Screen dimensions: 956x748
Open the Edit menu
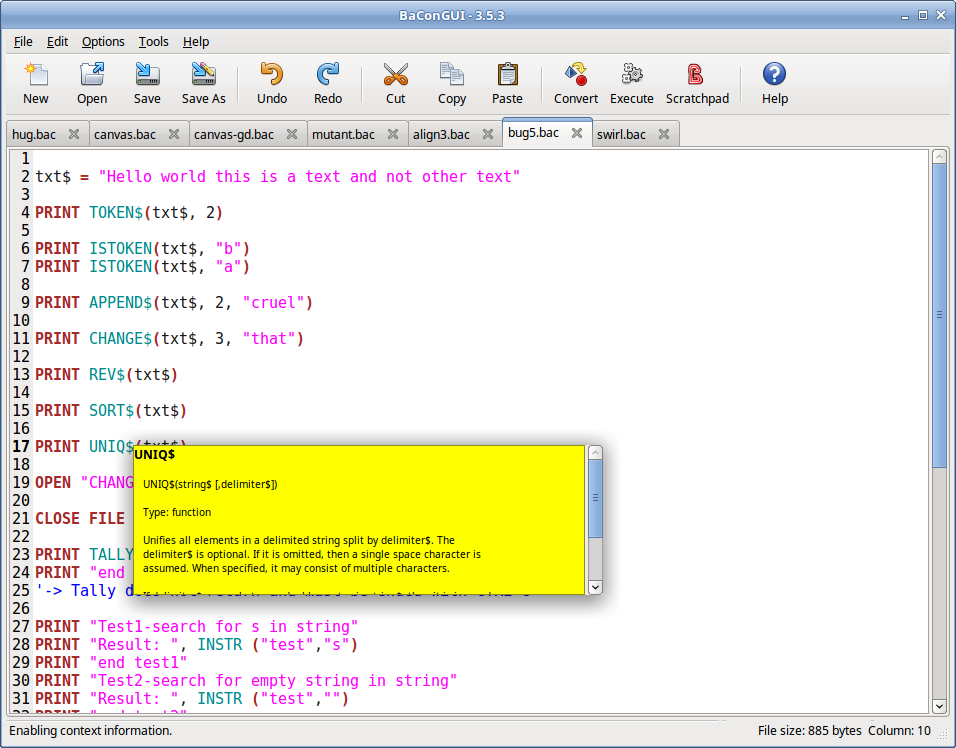click(57, 41)
